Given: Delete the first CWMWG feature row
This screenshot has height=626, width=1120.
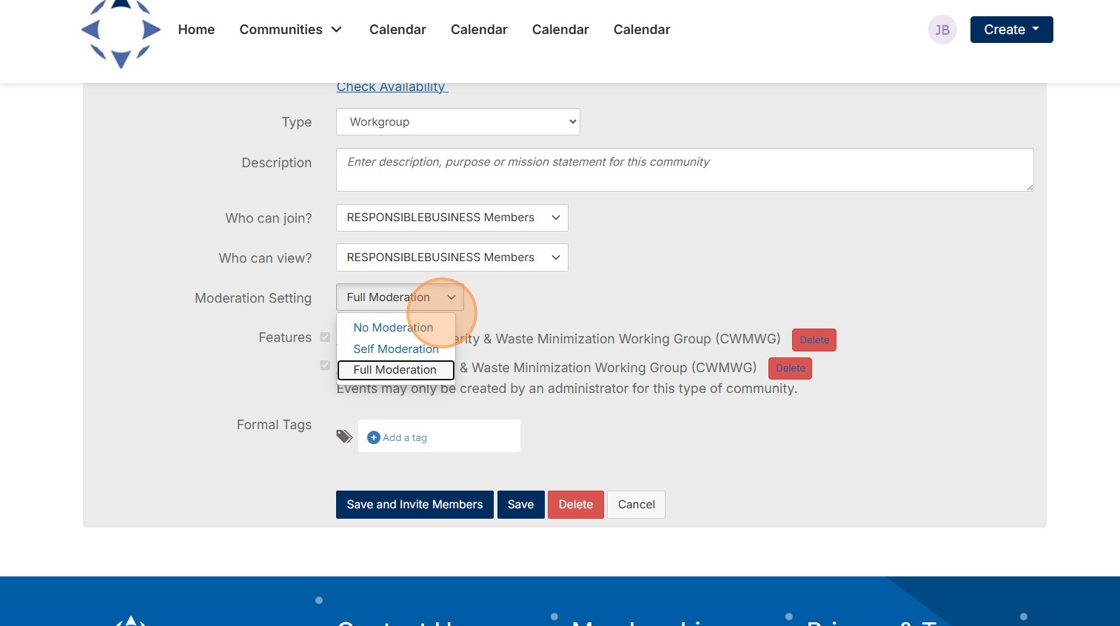Looking at the screenshot, I should 814,340.
